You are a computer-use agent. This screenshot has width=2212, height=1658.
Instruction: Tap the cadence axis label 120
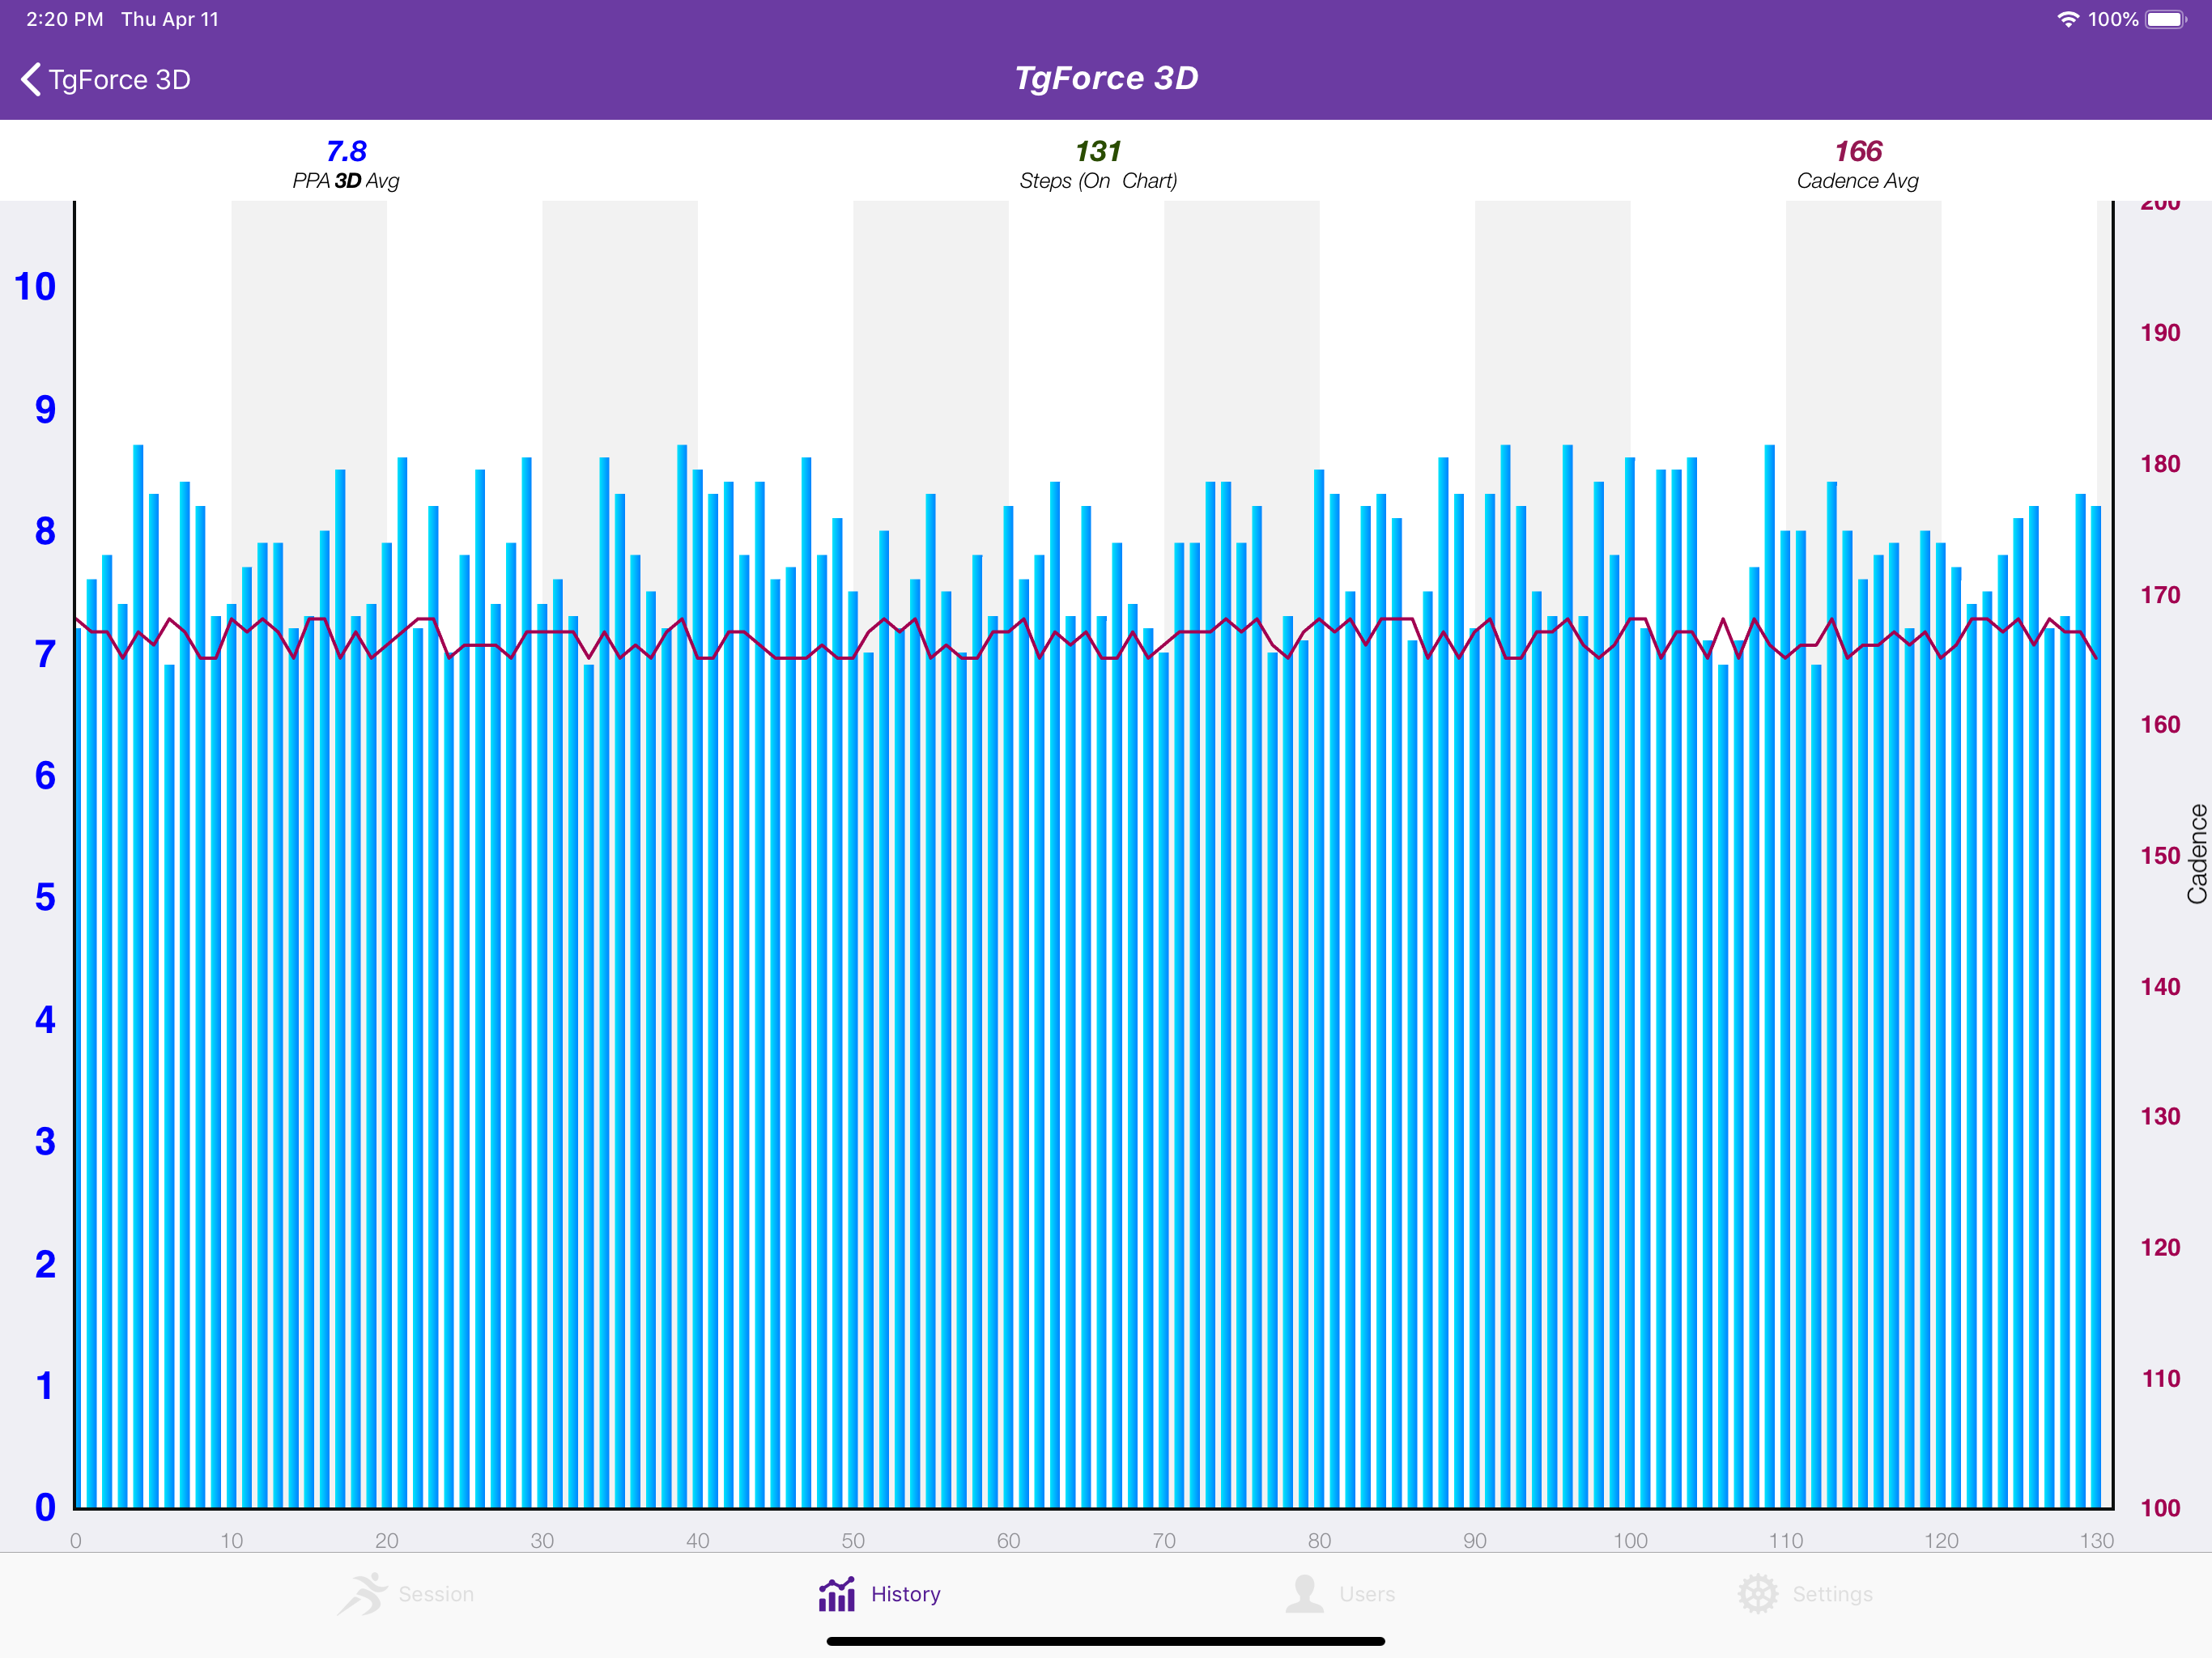2160,1248
